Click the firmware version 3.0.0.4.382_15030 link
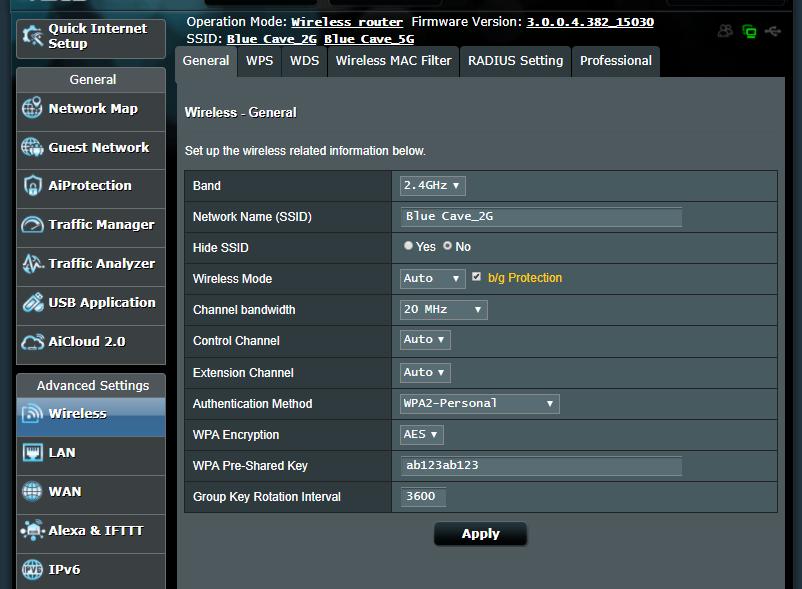802x589 pixels. coord(590,22)
